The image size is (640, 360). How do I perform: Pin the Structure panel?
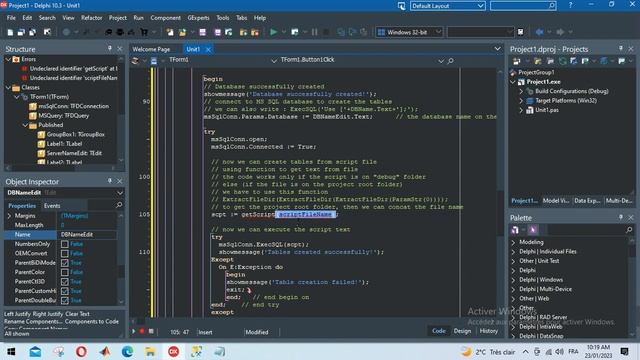[109, 49]
